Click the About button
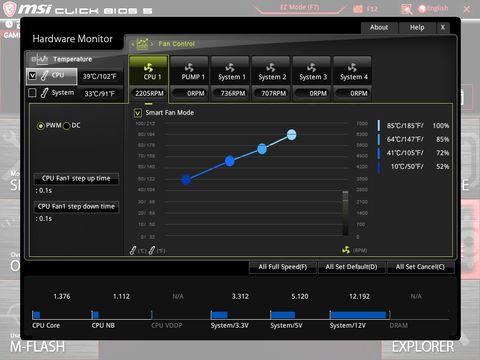480x360 pixels. click(x=379, y=27)
